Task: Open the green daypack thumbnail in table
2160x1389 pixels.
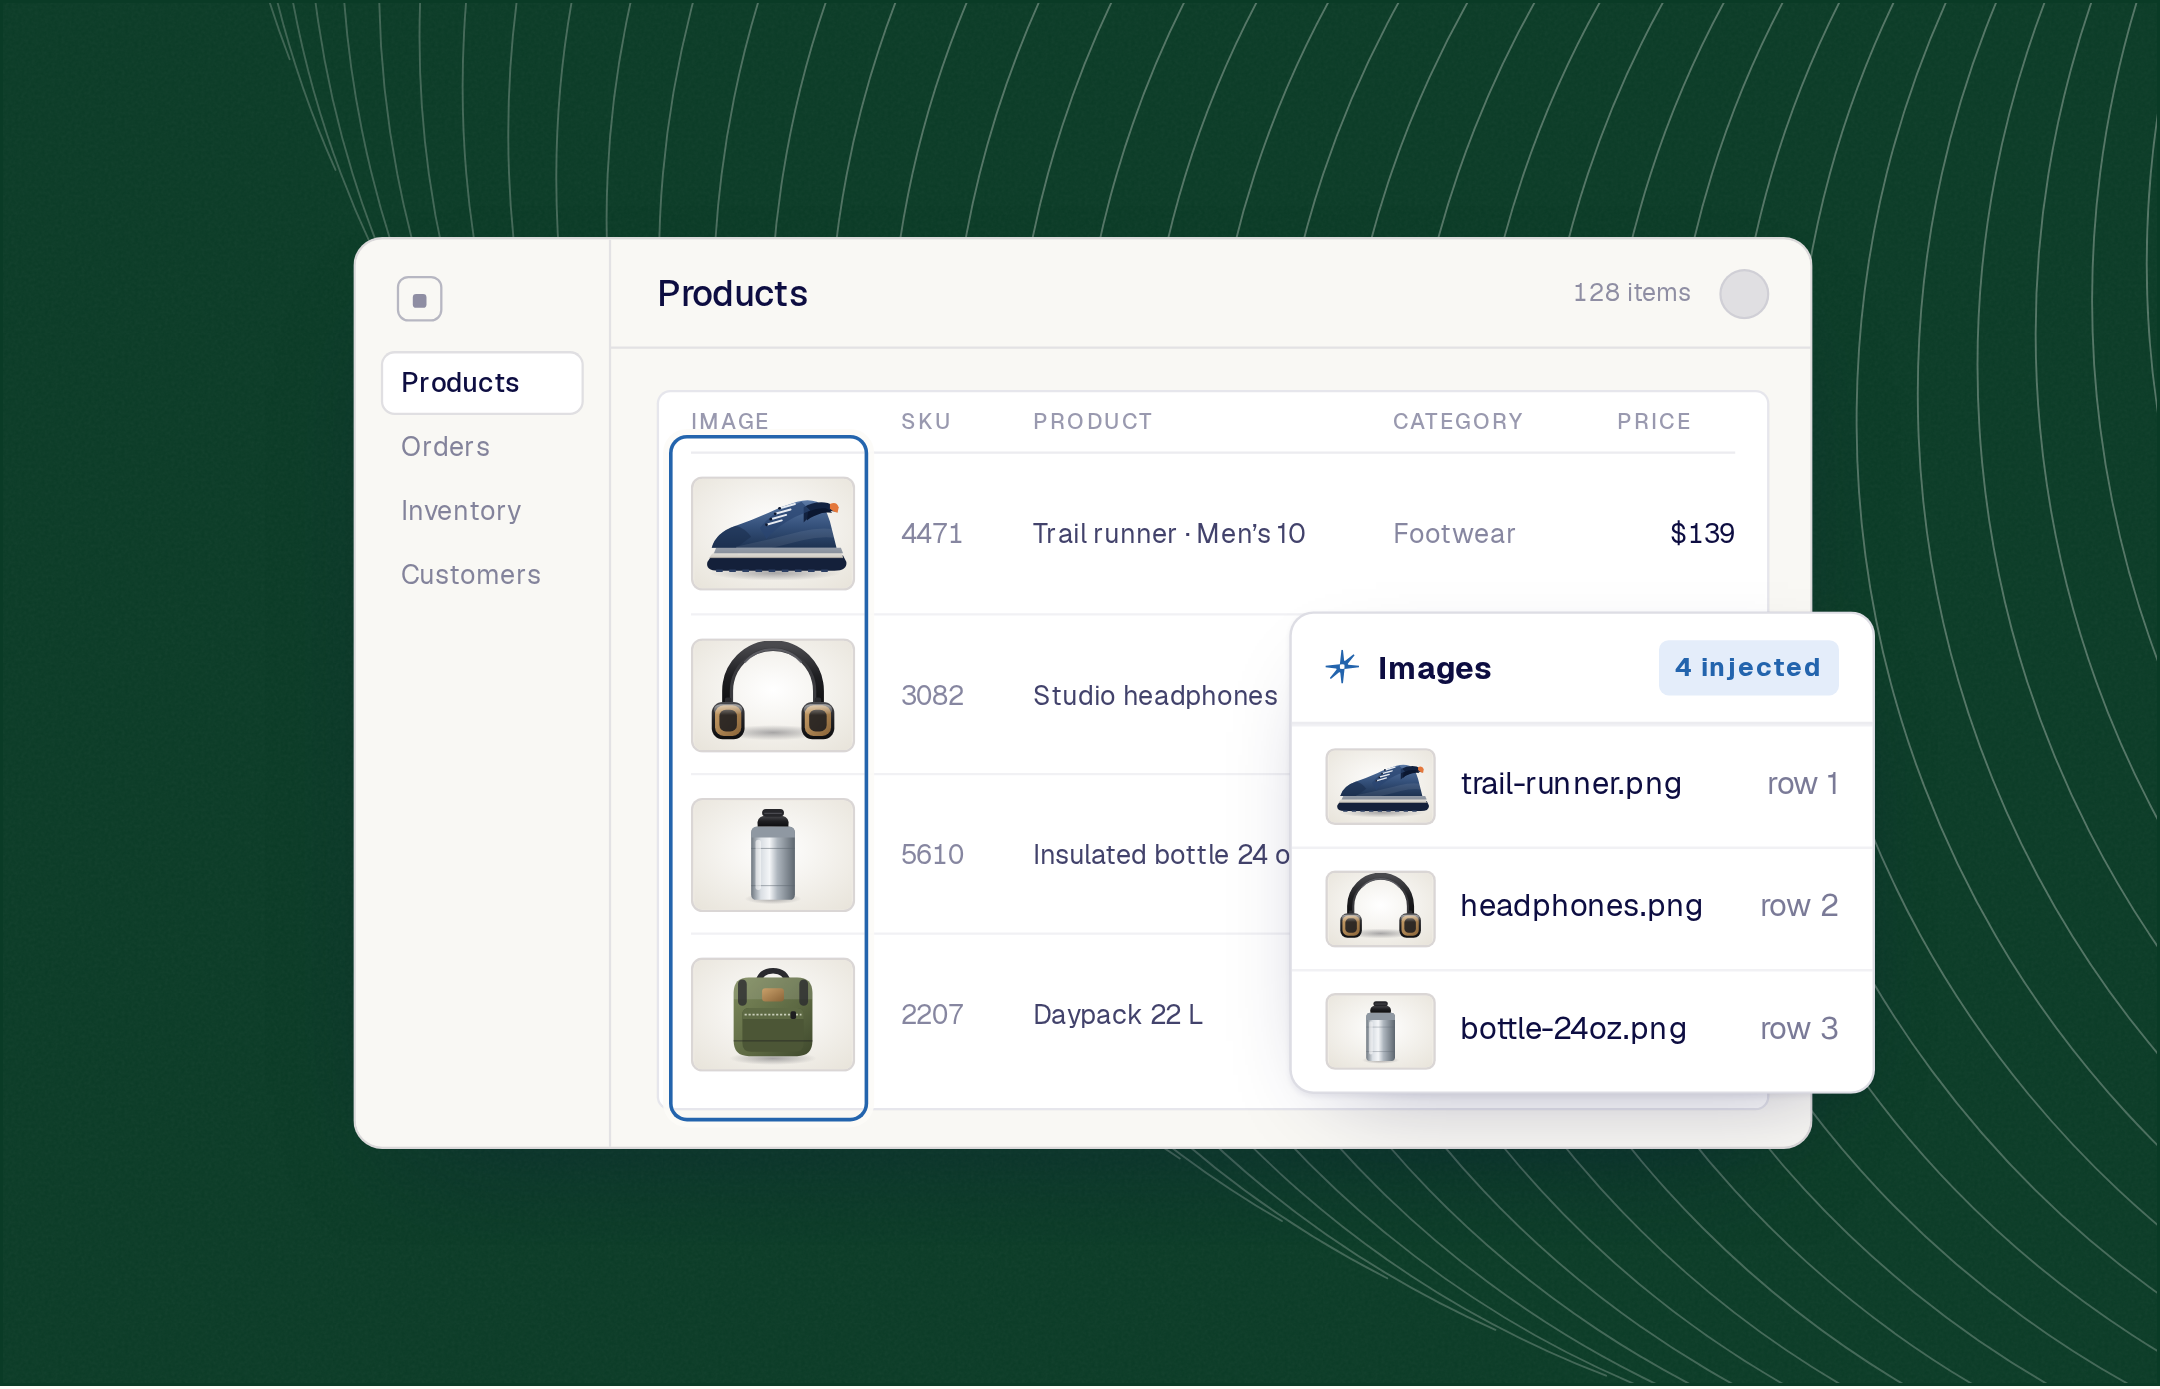Action: pos(773,1015)
